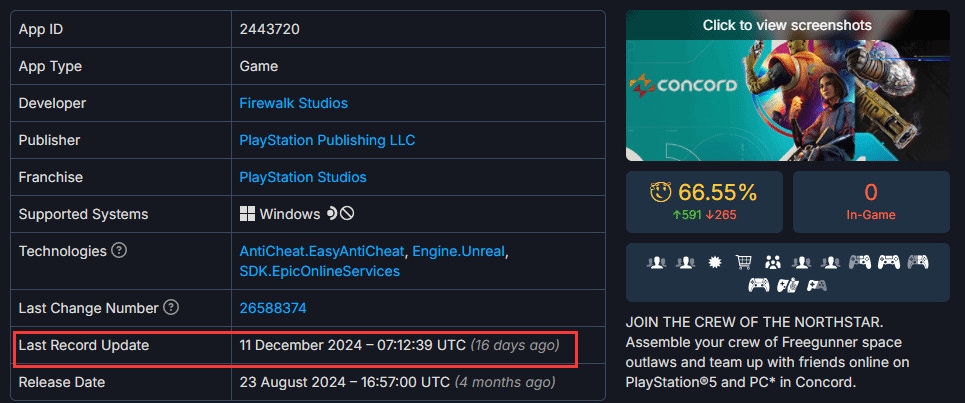Viewport: 965px width, 403px height.
Task: Click the Supported Systems row label
Action: [x=83, y=214]
